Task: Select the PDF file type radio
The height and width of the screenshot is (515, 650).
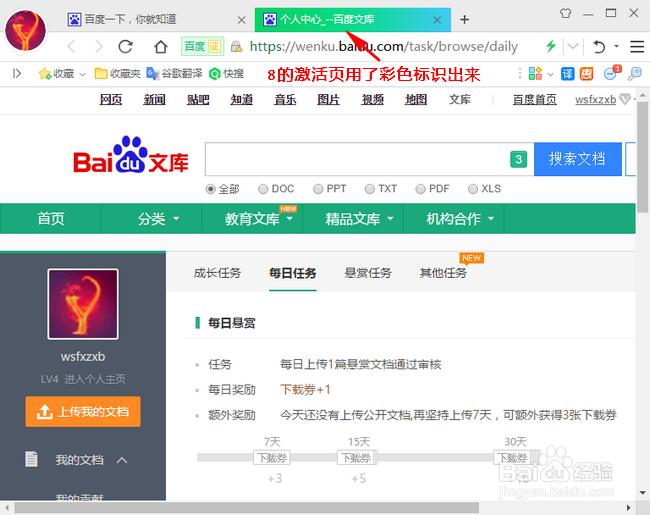Action: click(x=420, y=189)
